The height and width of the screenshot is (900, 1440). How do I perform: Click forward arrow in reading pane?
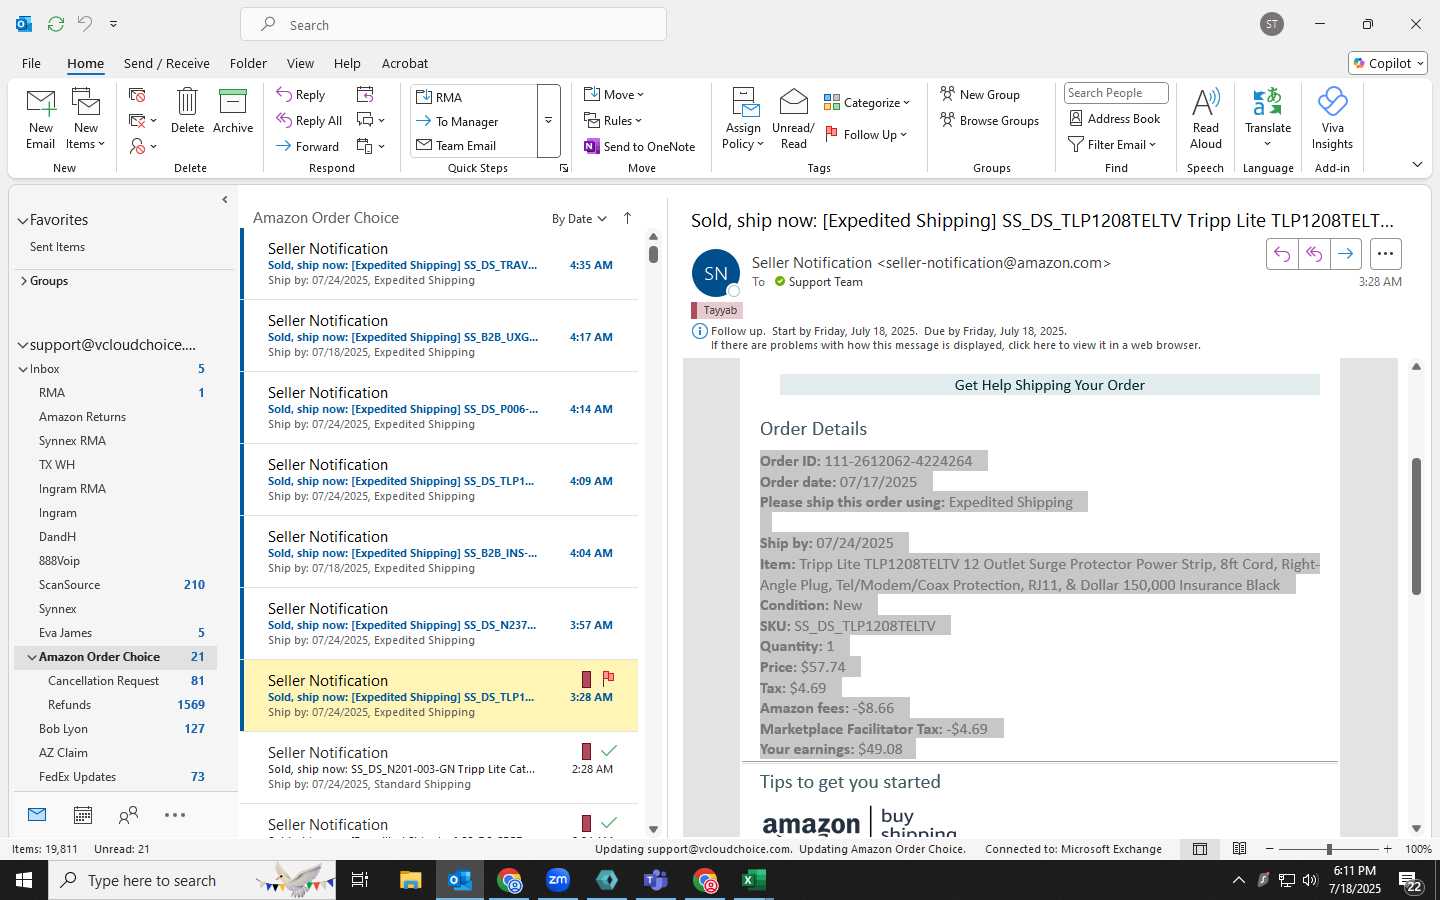(1346, 254)
